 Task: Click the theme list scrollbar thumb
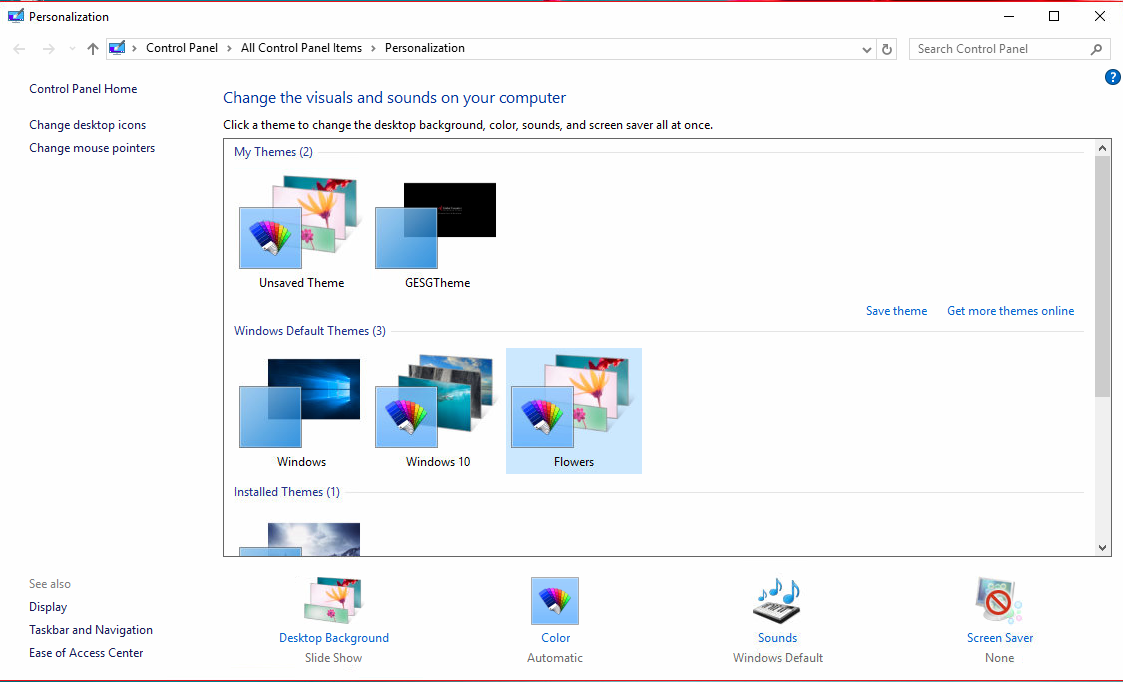tap(1102, 277)
